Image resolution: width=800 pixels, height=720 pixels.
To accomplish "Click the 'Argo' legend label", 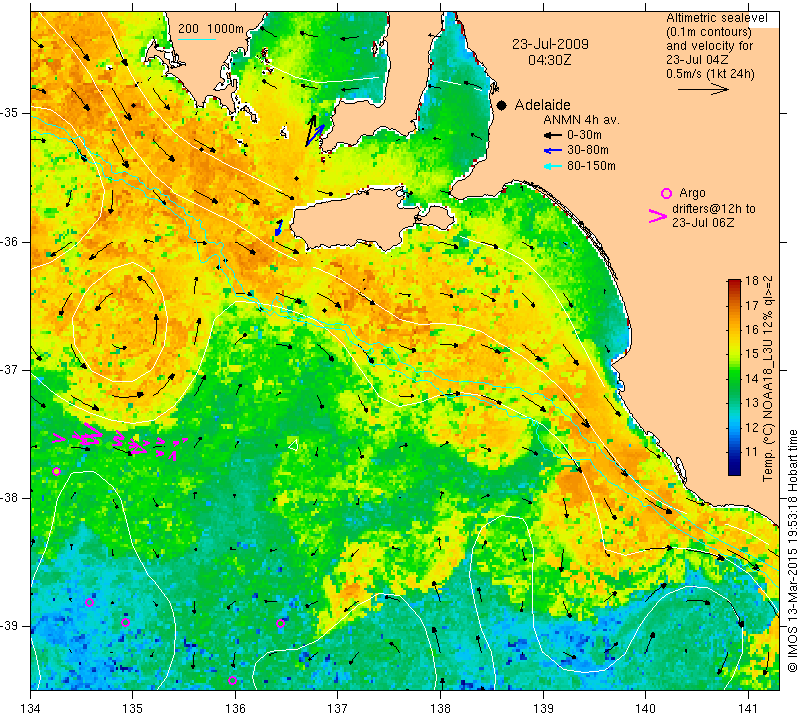I will 692,193.
